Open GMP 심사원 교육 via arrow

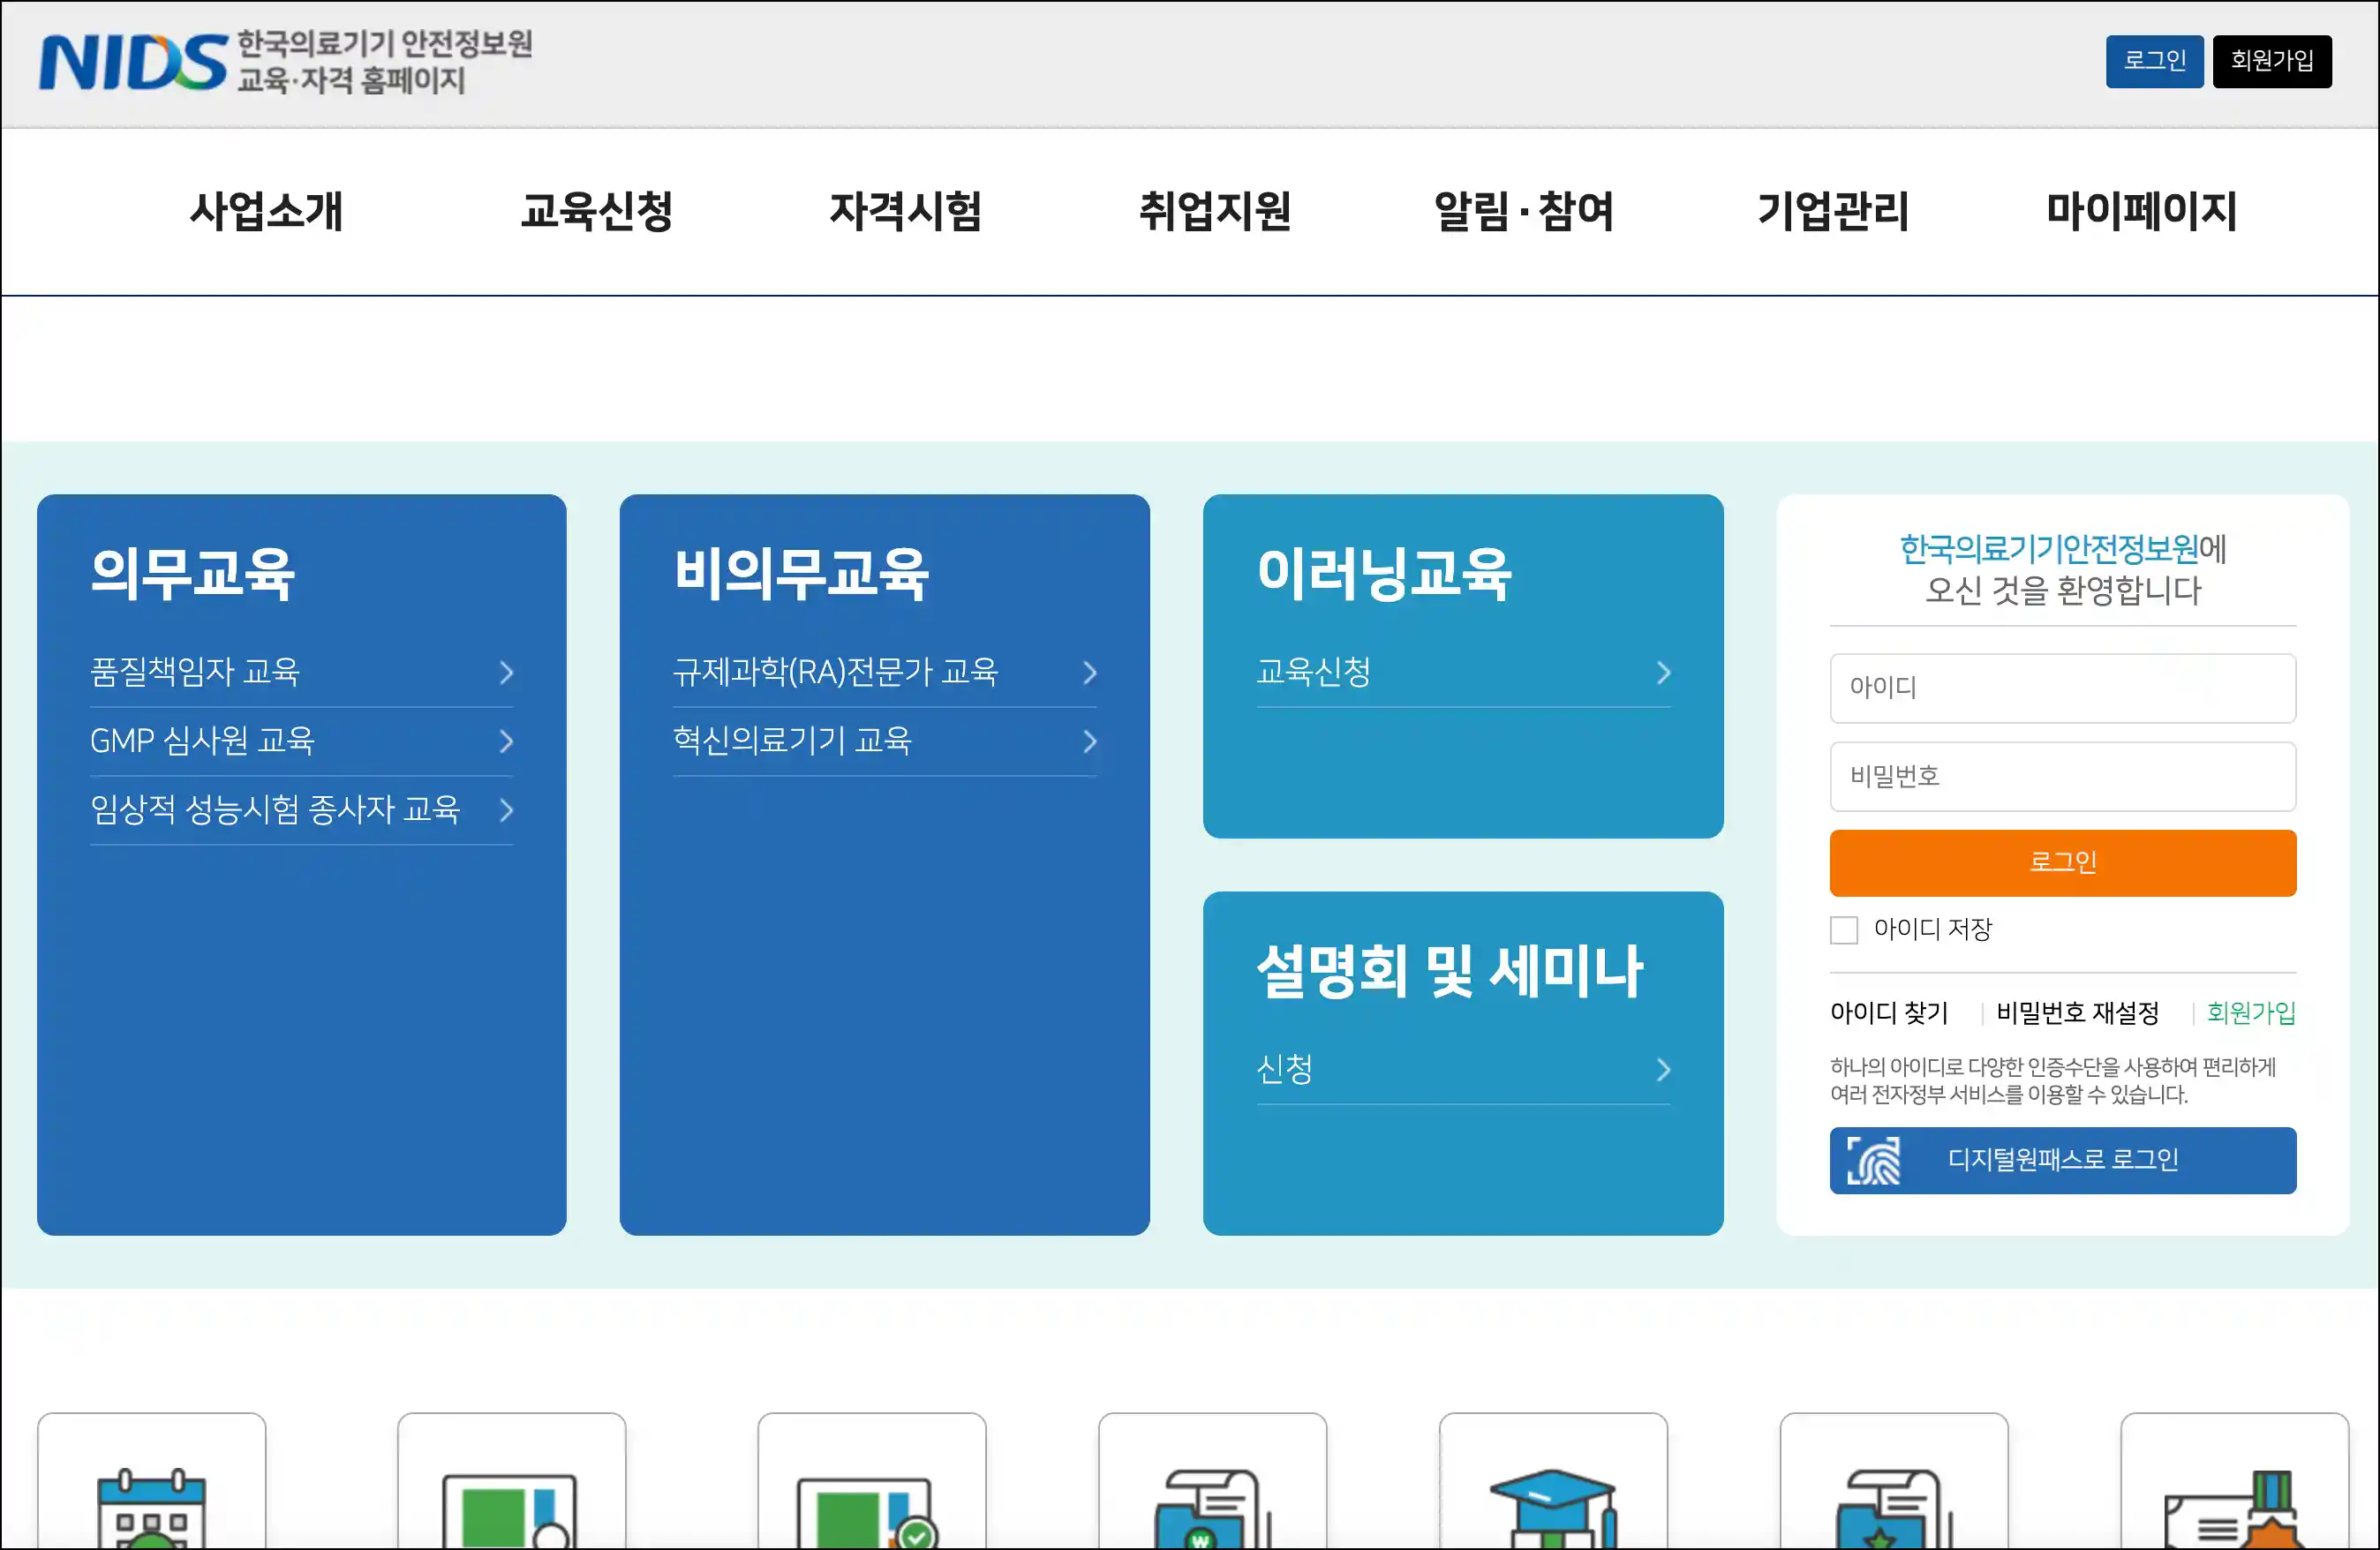tap(507, 742)
